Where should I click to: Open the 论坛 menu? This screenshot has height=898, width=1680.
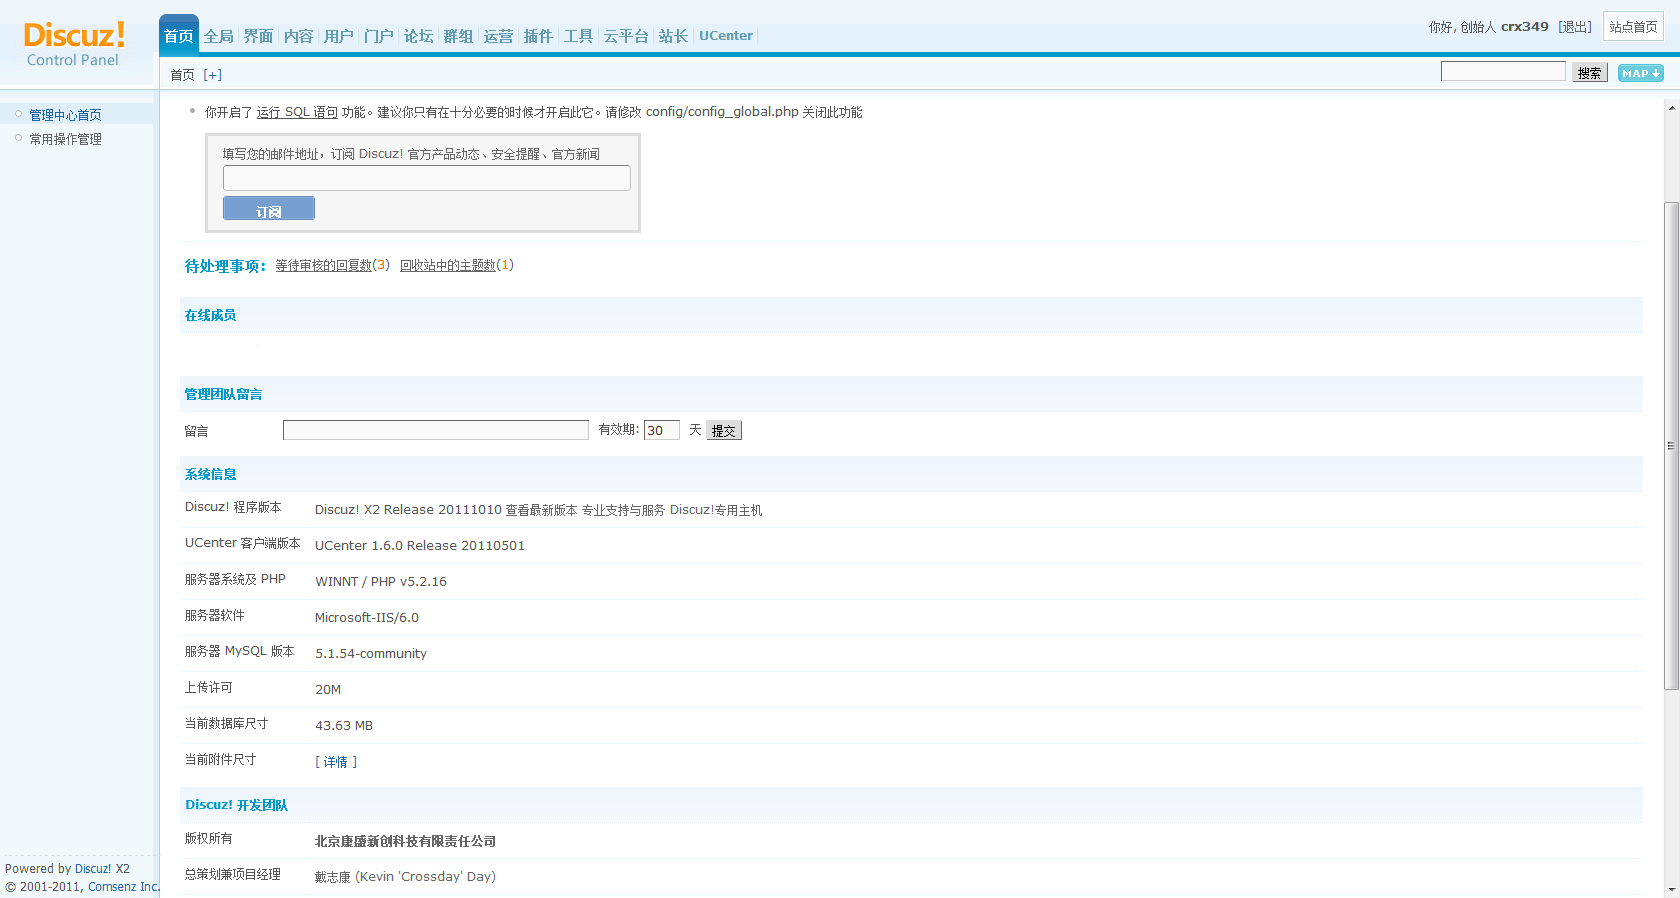click(x=419, y=36)
